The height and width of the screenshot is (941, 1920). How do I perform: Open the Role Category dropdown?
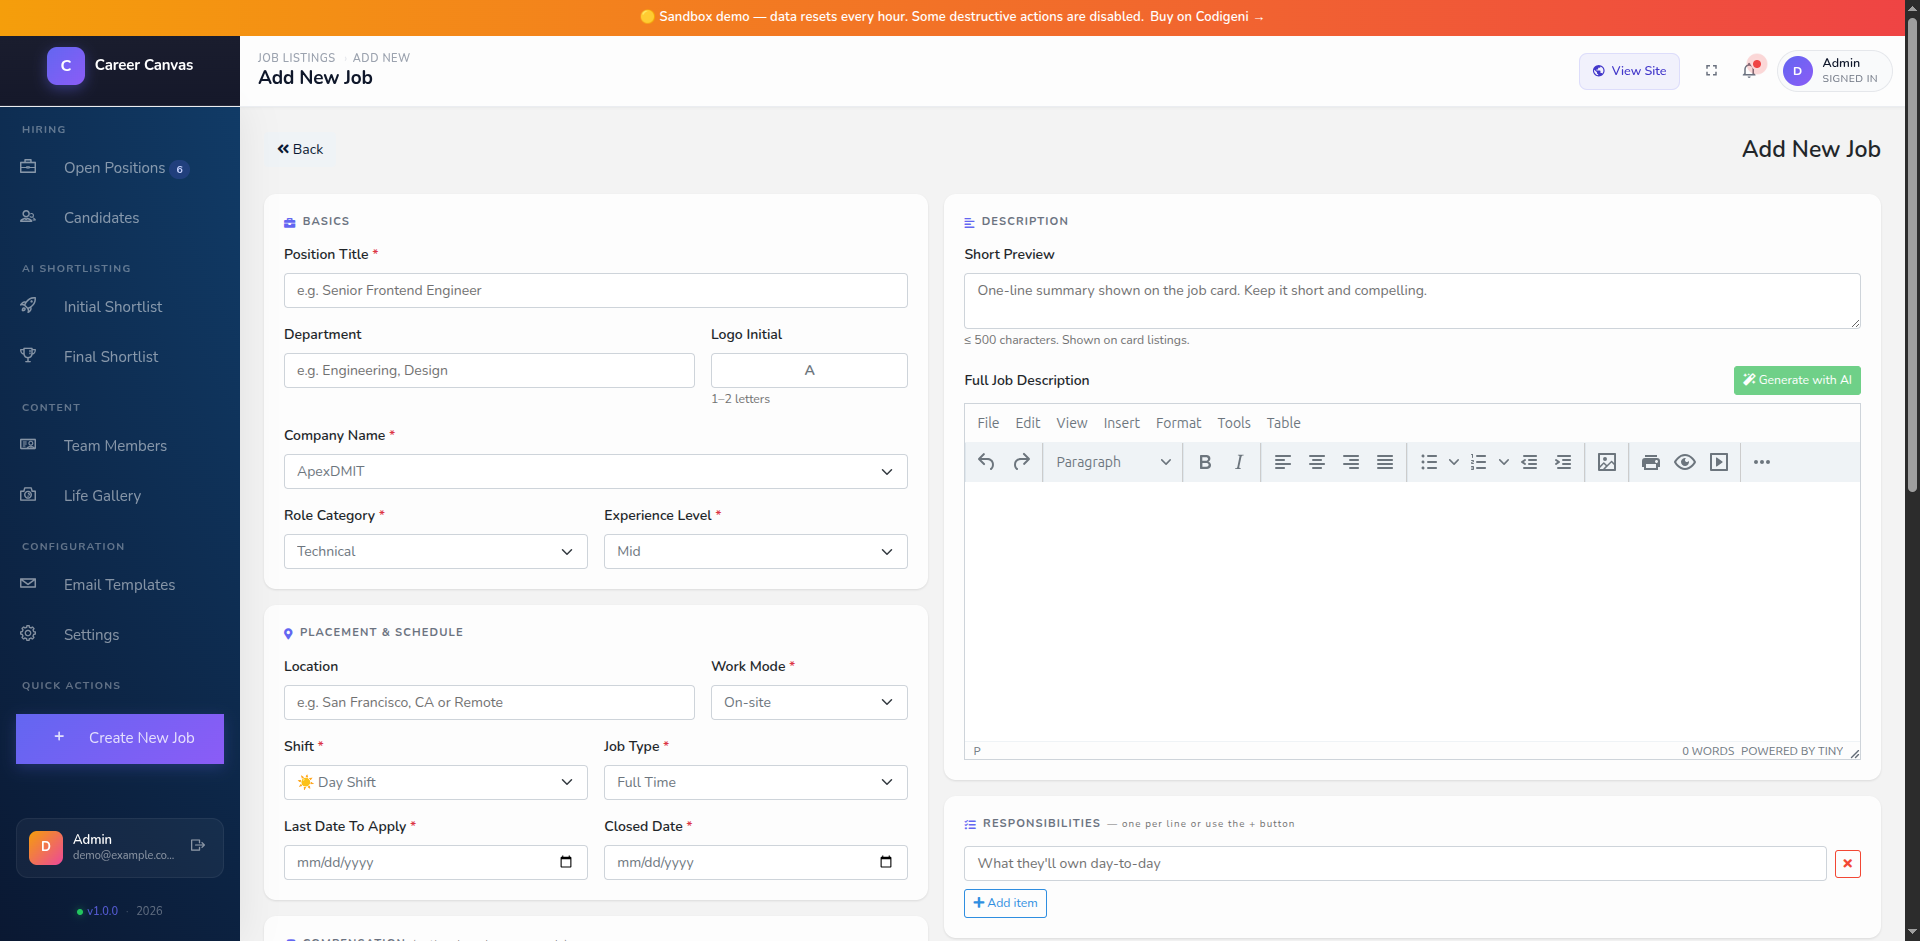click(x=436, y=552)
